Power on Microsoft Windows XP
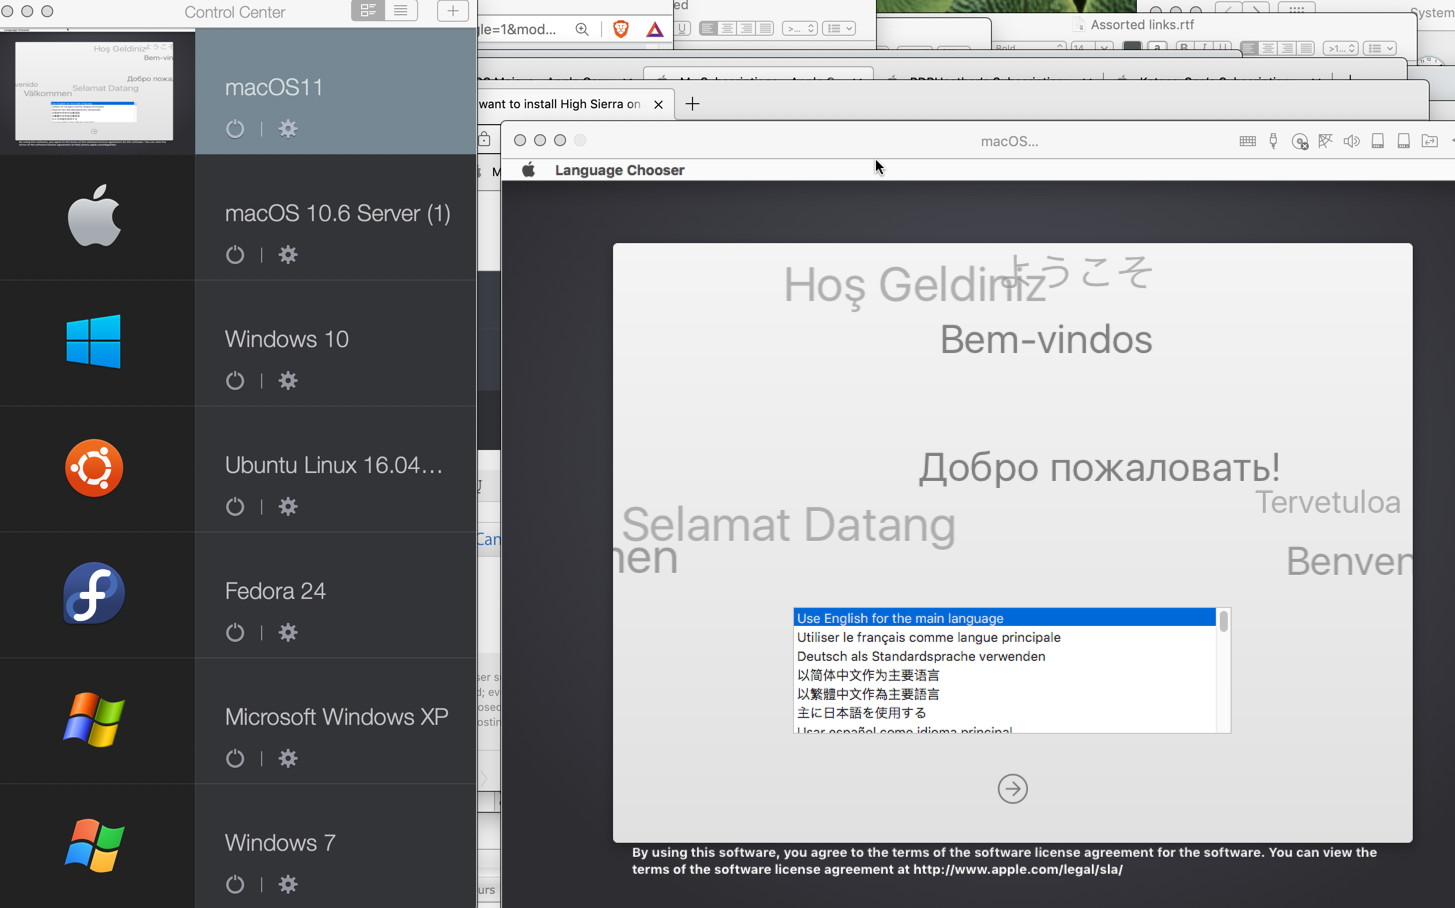The width and height of the screenshot is (1455, 908). 235,759
